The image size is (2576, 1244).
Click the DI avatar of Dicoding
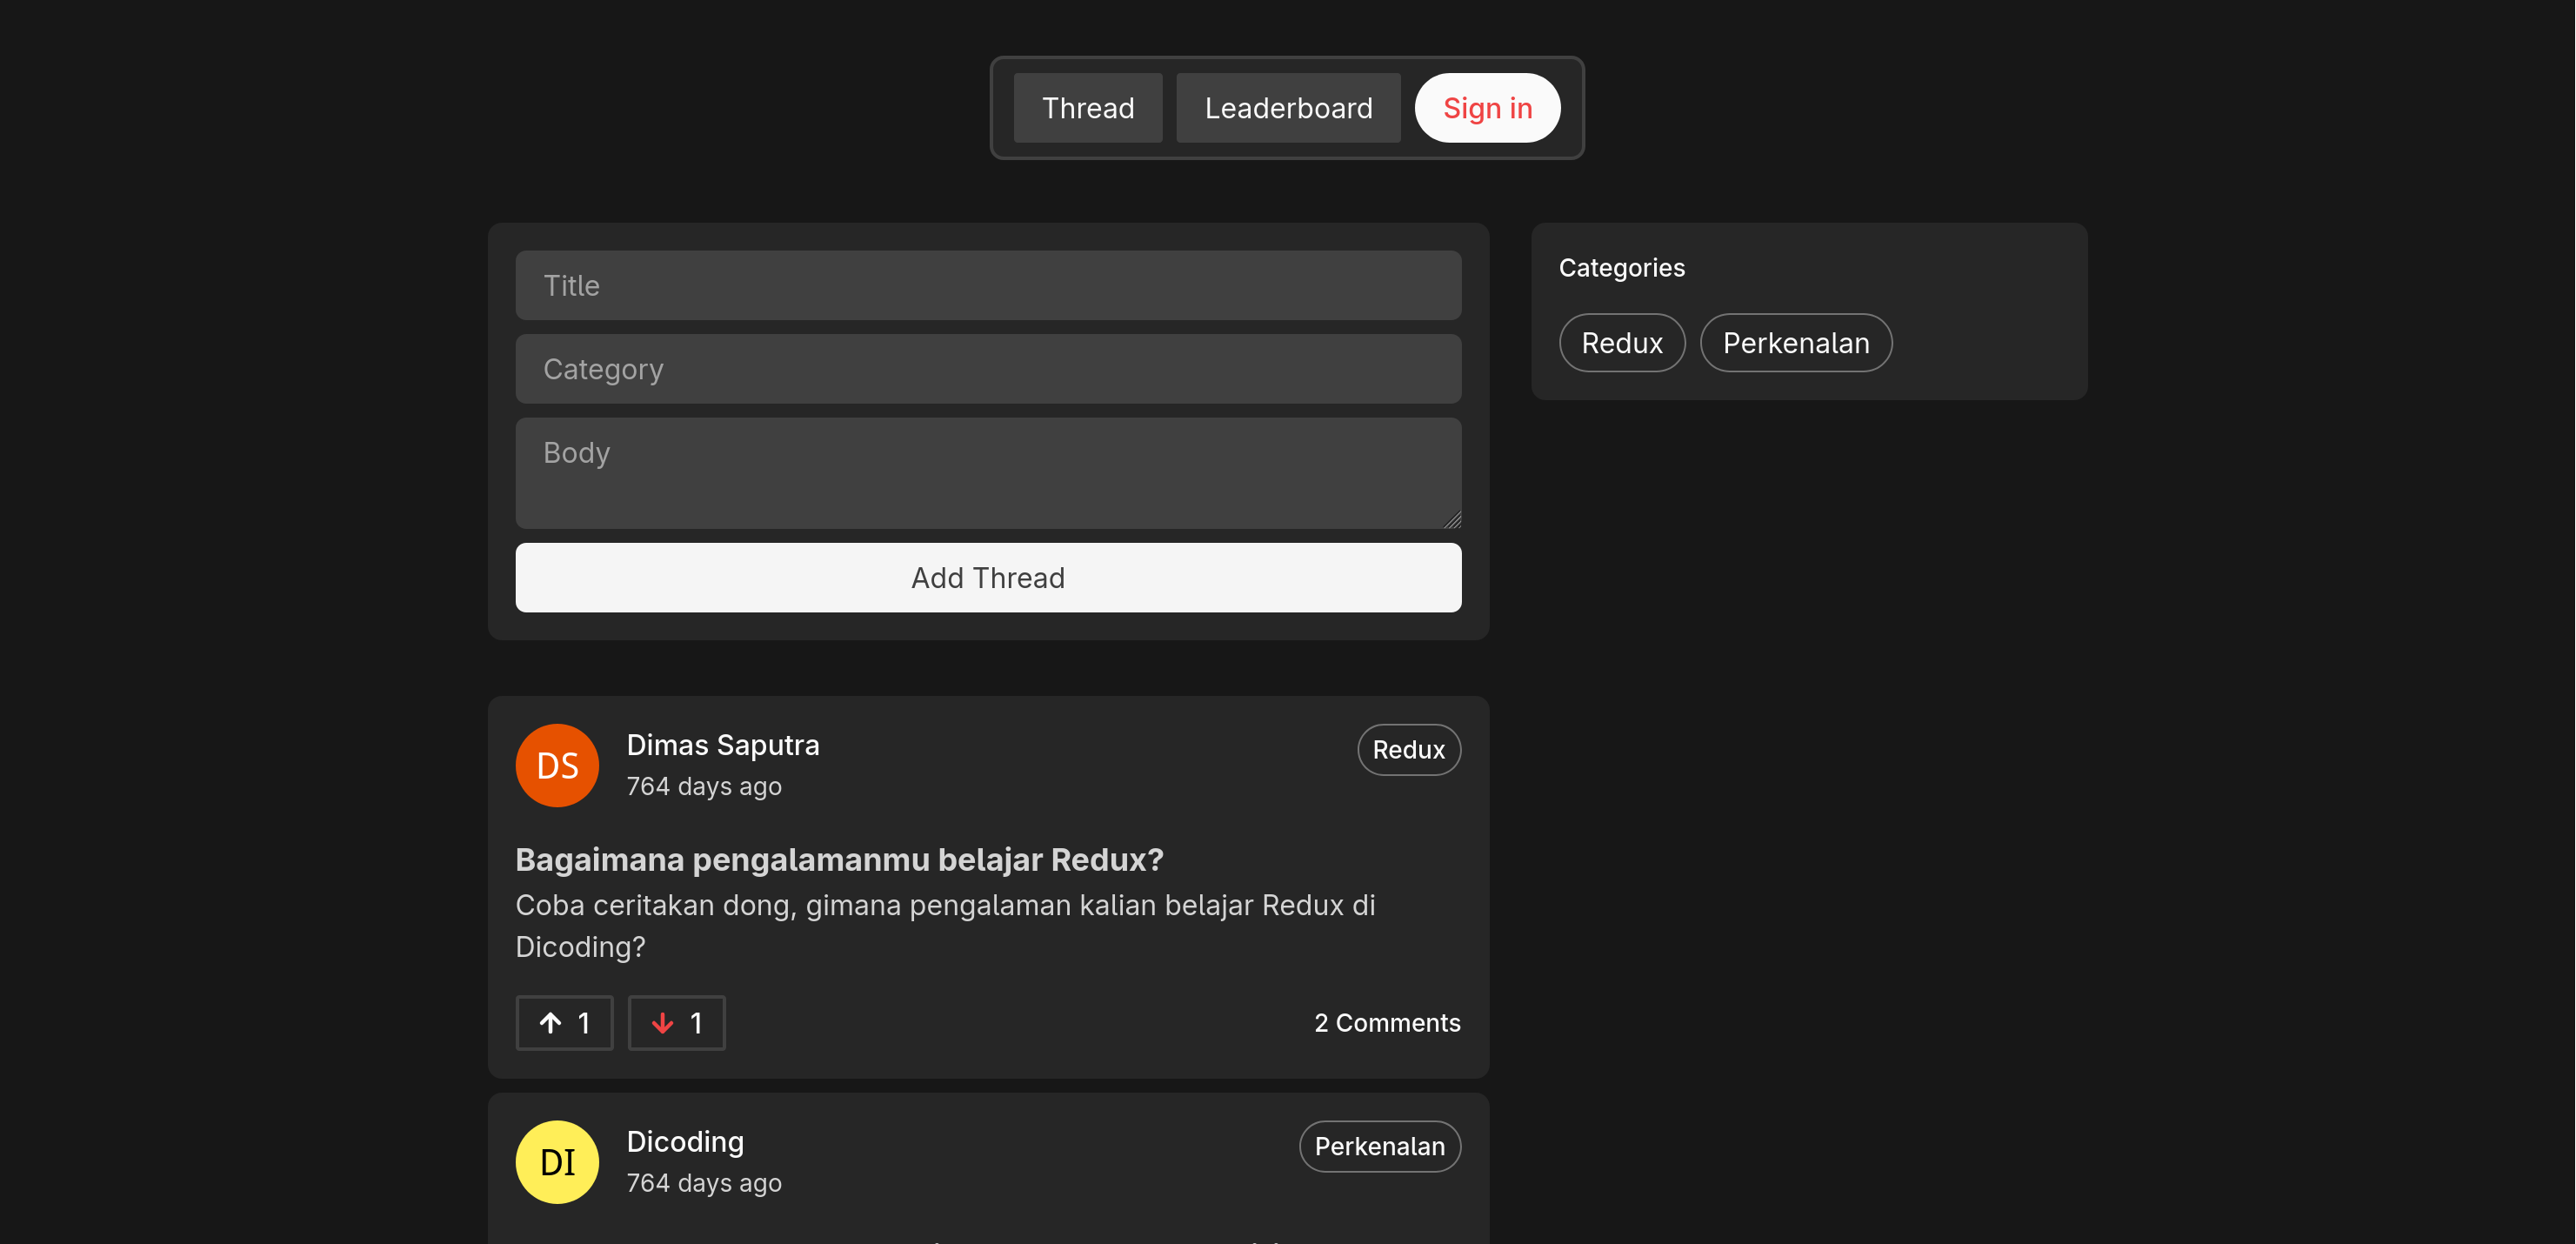click(556, 1161)
